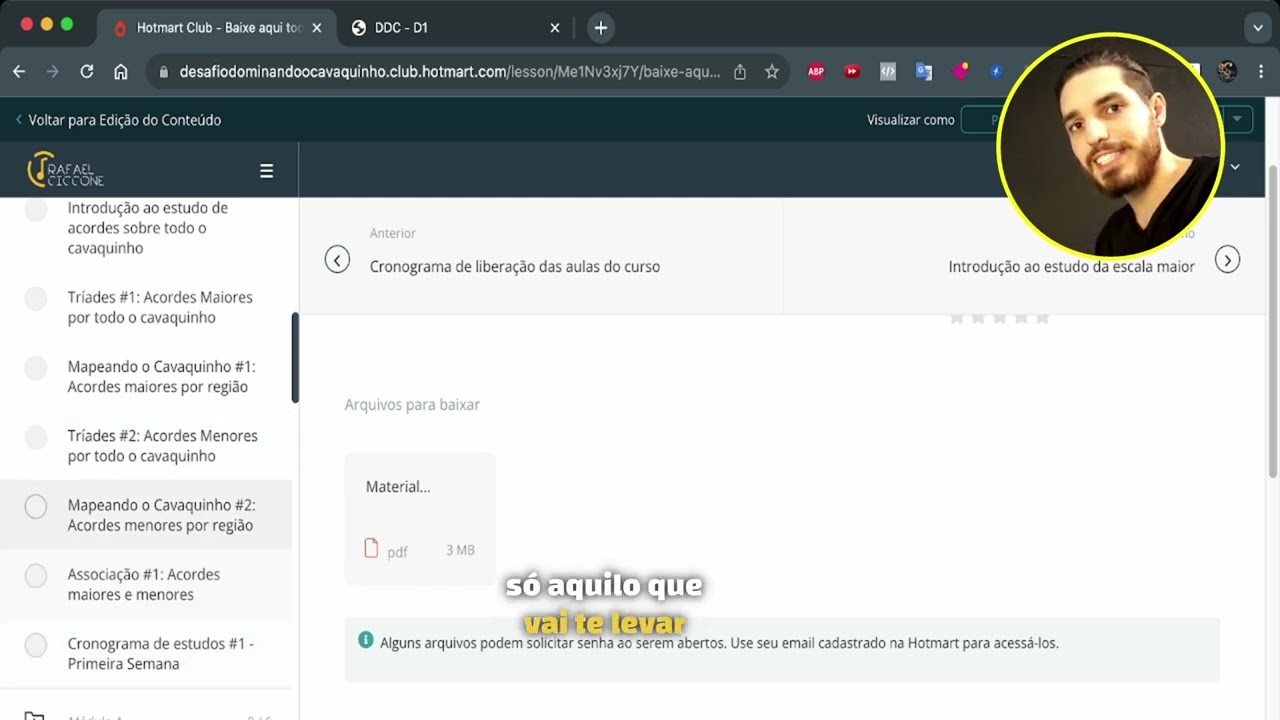Click the green info icon

365,640
